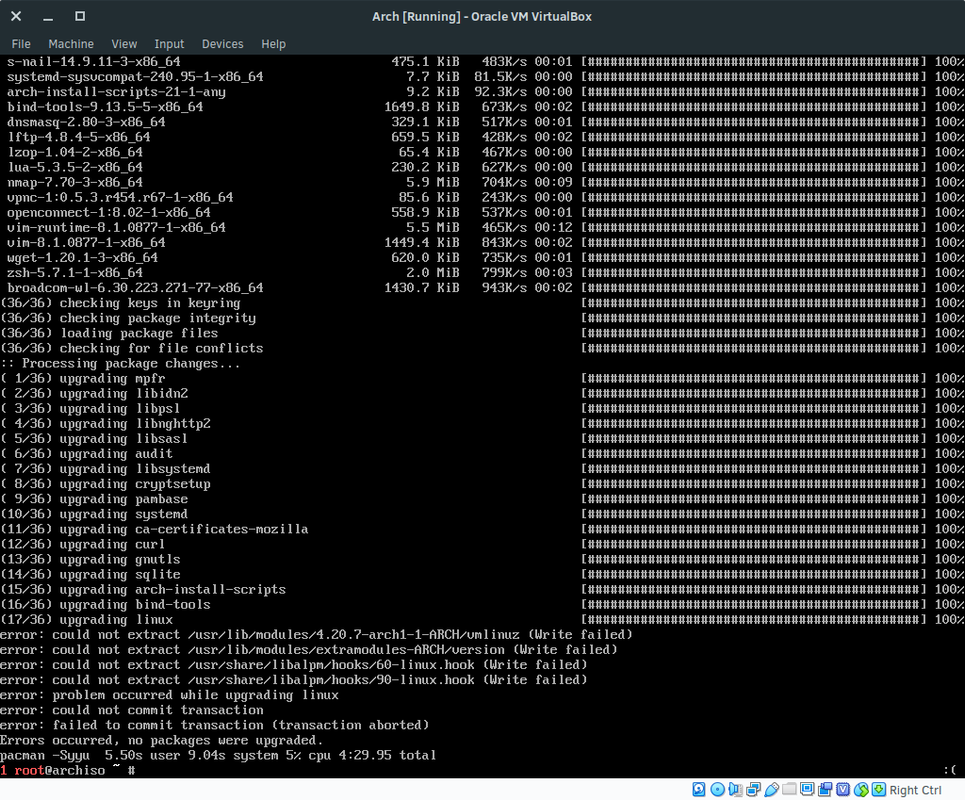Toggle the mouse integration status icon
Screen dimensions: 965x800
click(861, 790)
